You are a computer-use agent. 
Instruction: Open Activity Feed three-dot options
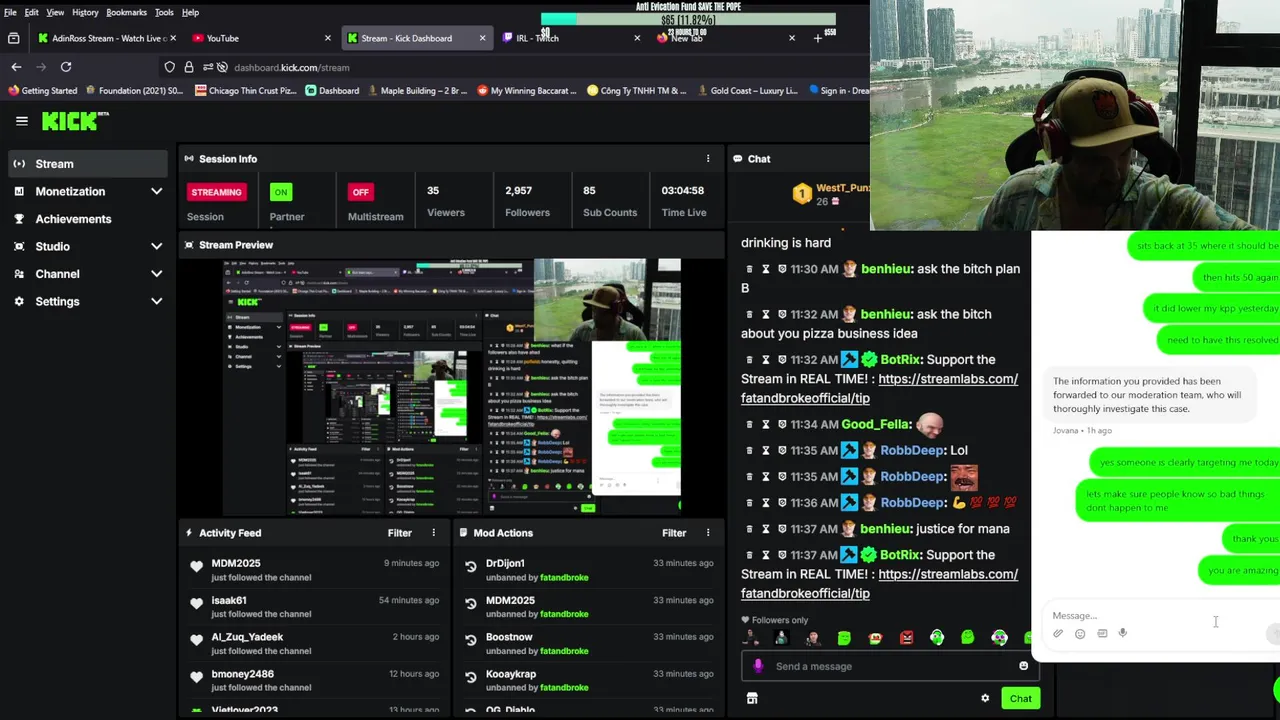[433, 533]
